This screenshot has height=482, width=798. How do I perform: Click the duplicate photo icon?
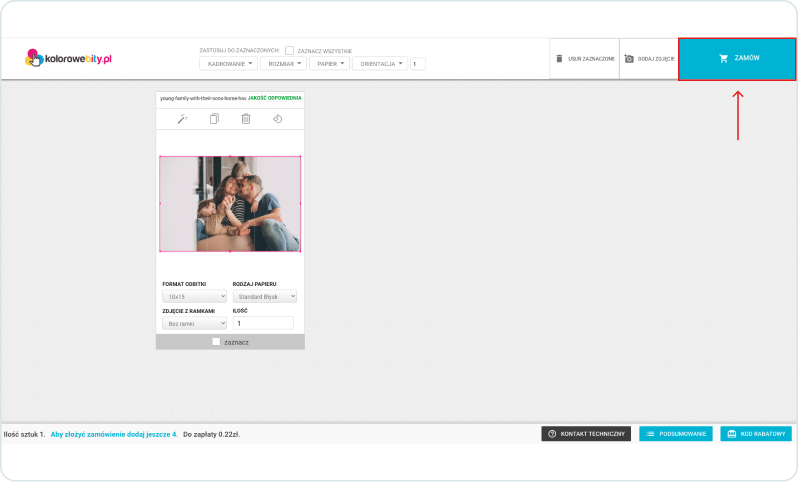tap(214, 119)
